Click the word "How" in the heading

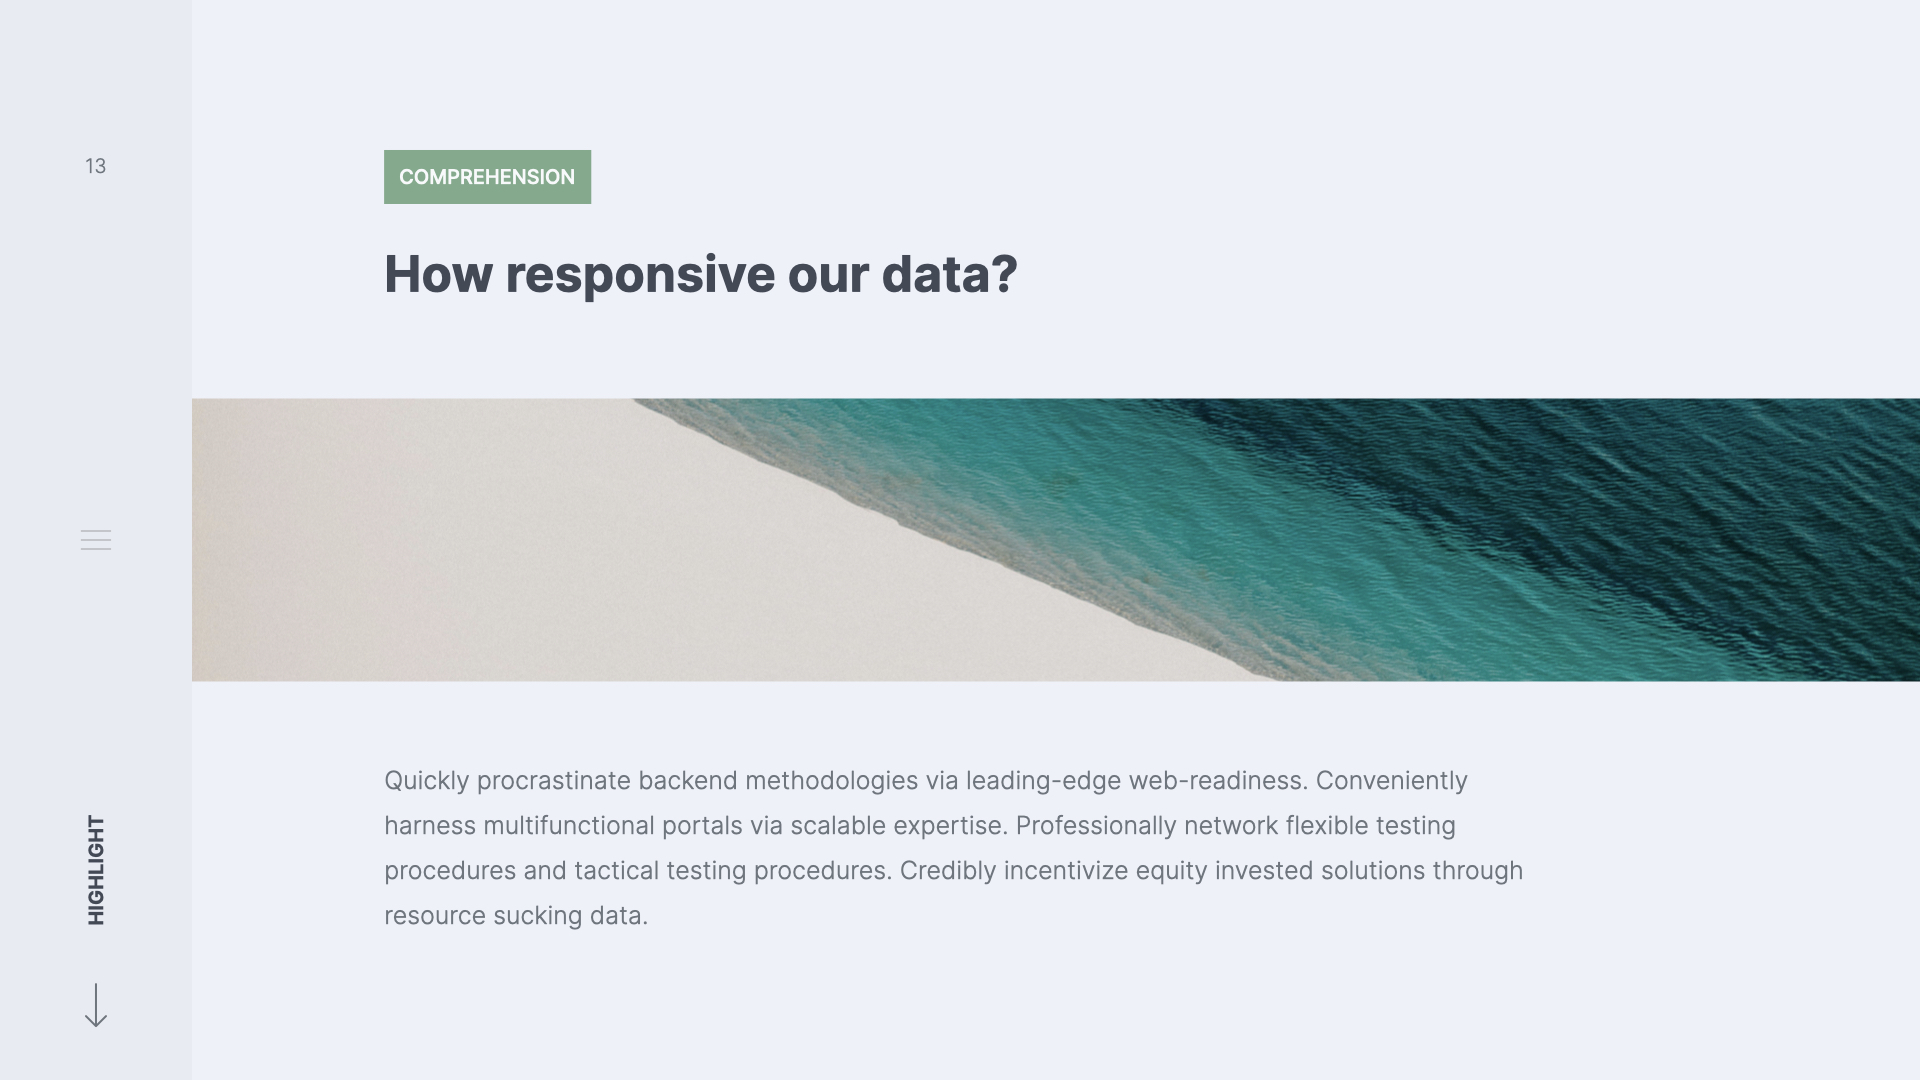pos(438,274)
